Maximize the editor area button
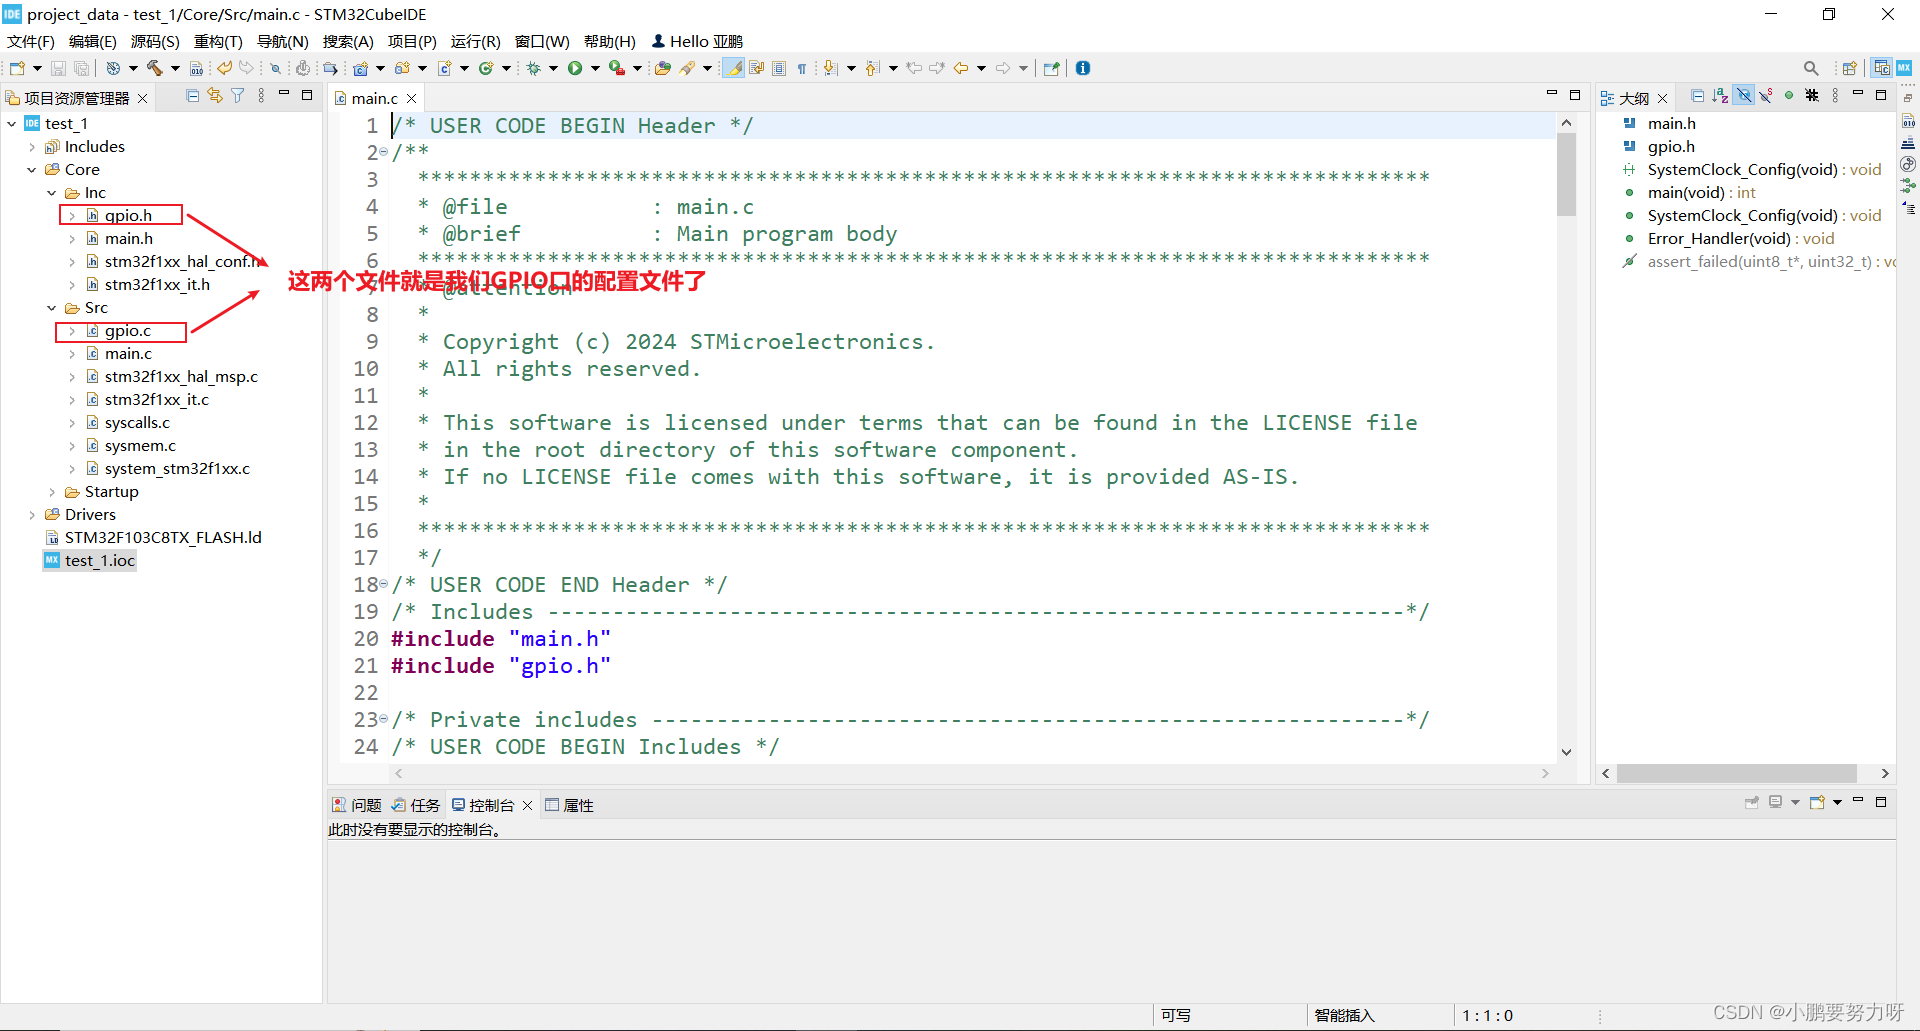Image resolution: width=1920 pixels, height=1031 pixels. tap(1575, 95)
